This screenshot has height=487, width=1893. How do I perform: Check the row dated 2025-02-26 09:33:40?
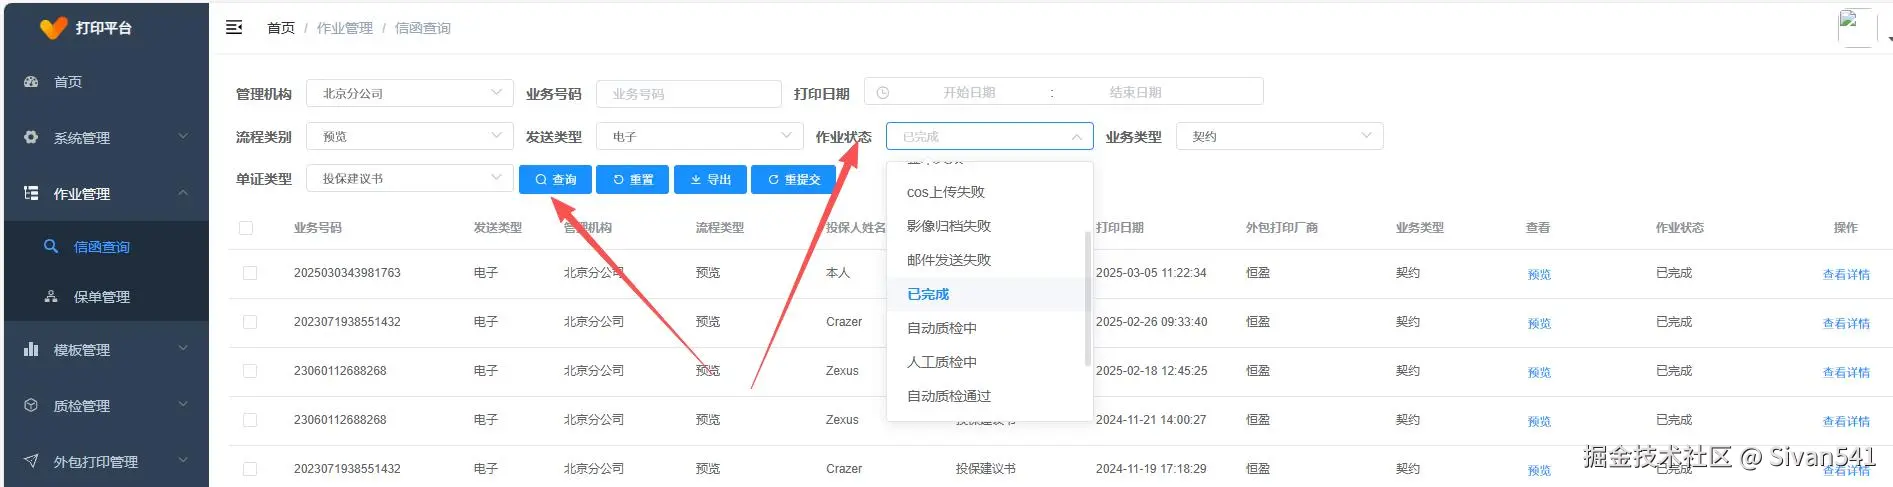[x=250, y=322]
